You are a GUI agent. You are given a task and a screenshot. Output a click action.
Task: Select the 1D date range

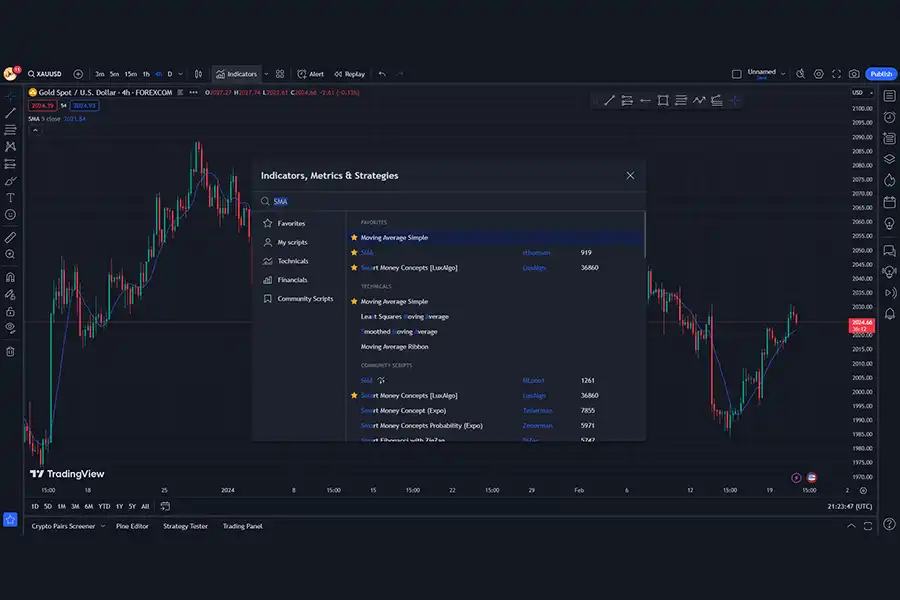pyautogui.click(x=35, y=506)
